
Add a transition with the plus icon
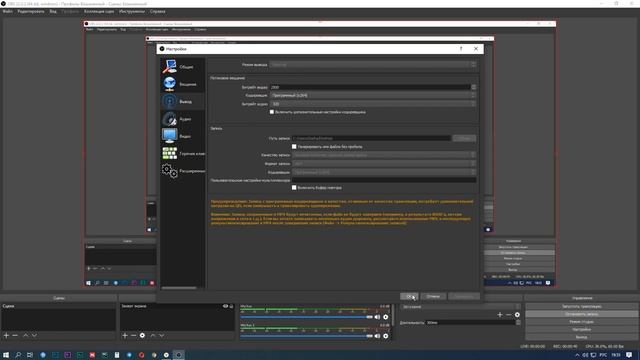pos(500,314)
